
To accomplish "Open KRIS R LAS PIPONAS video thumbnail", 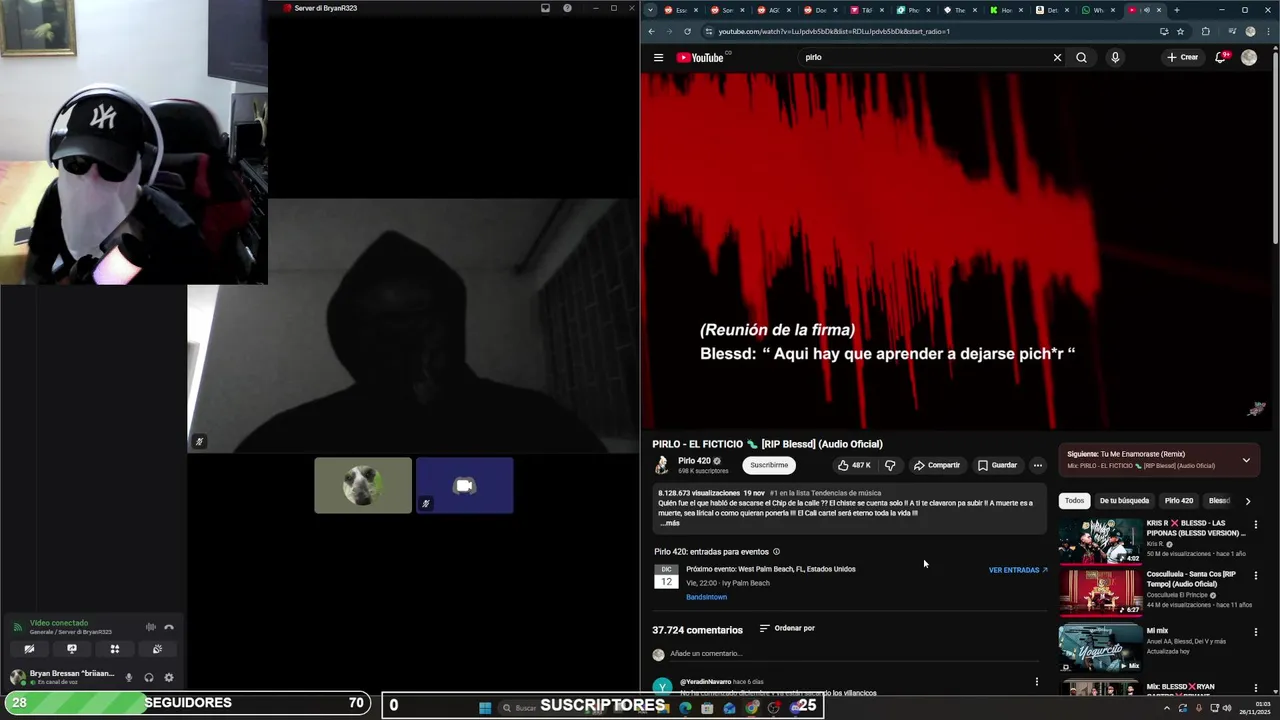I will pos(1100,541).
